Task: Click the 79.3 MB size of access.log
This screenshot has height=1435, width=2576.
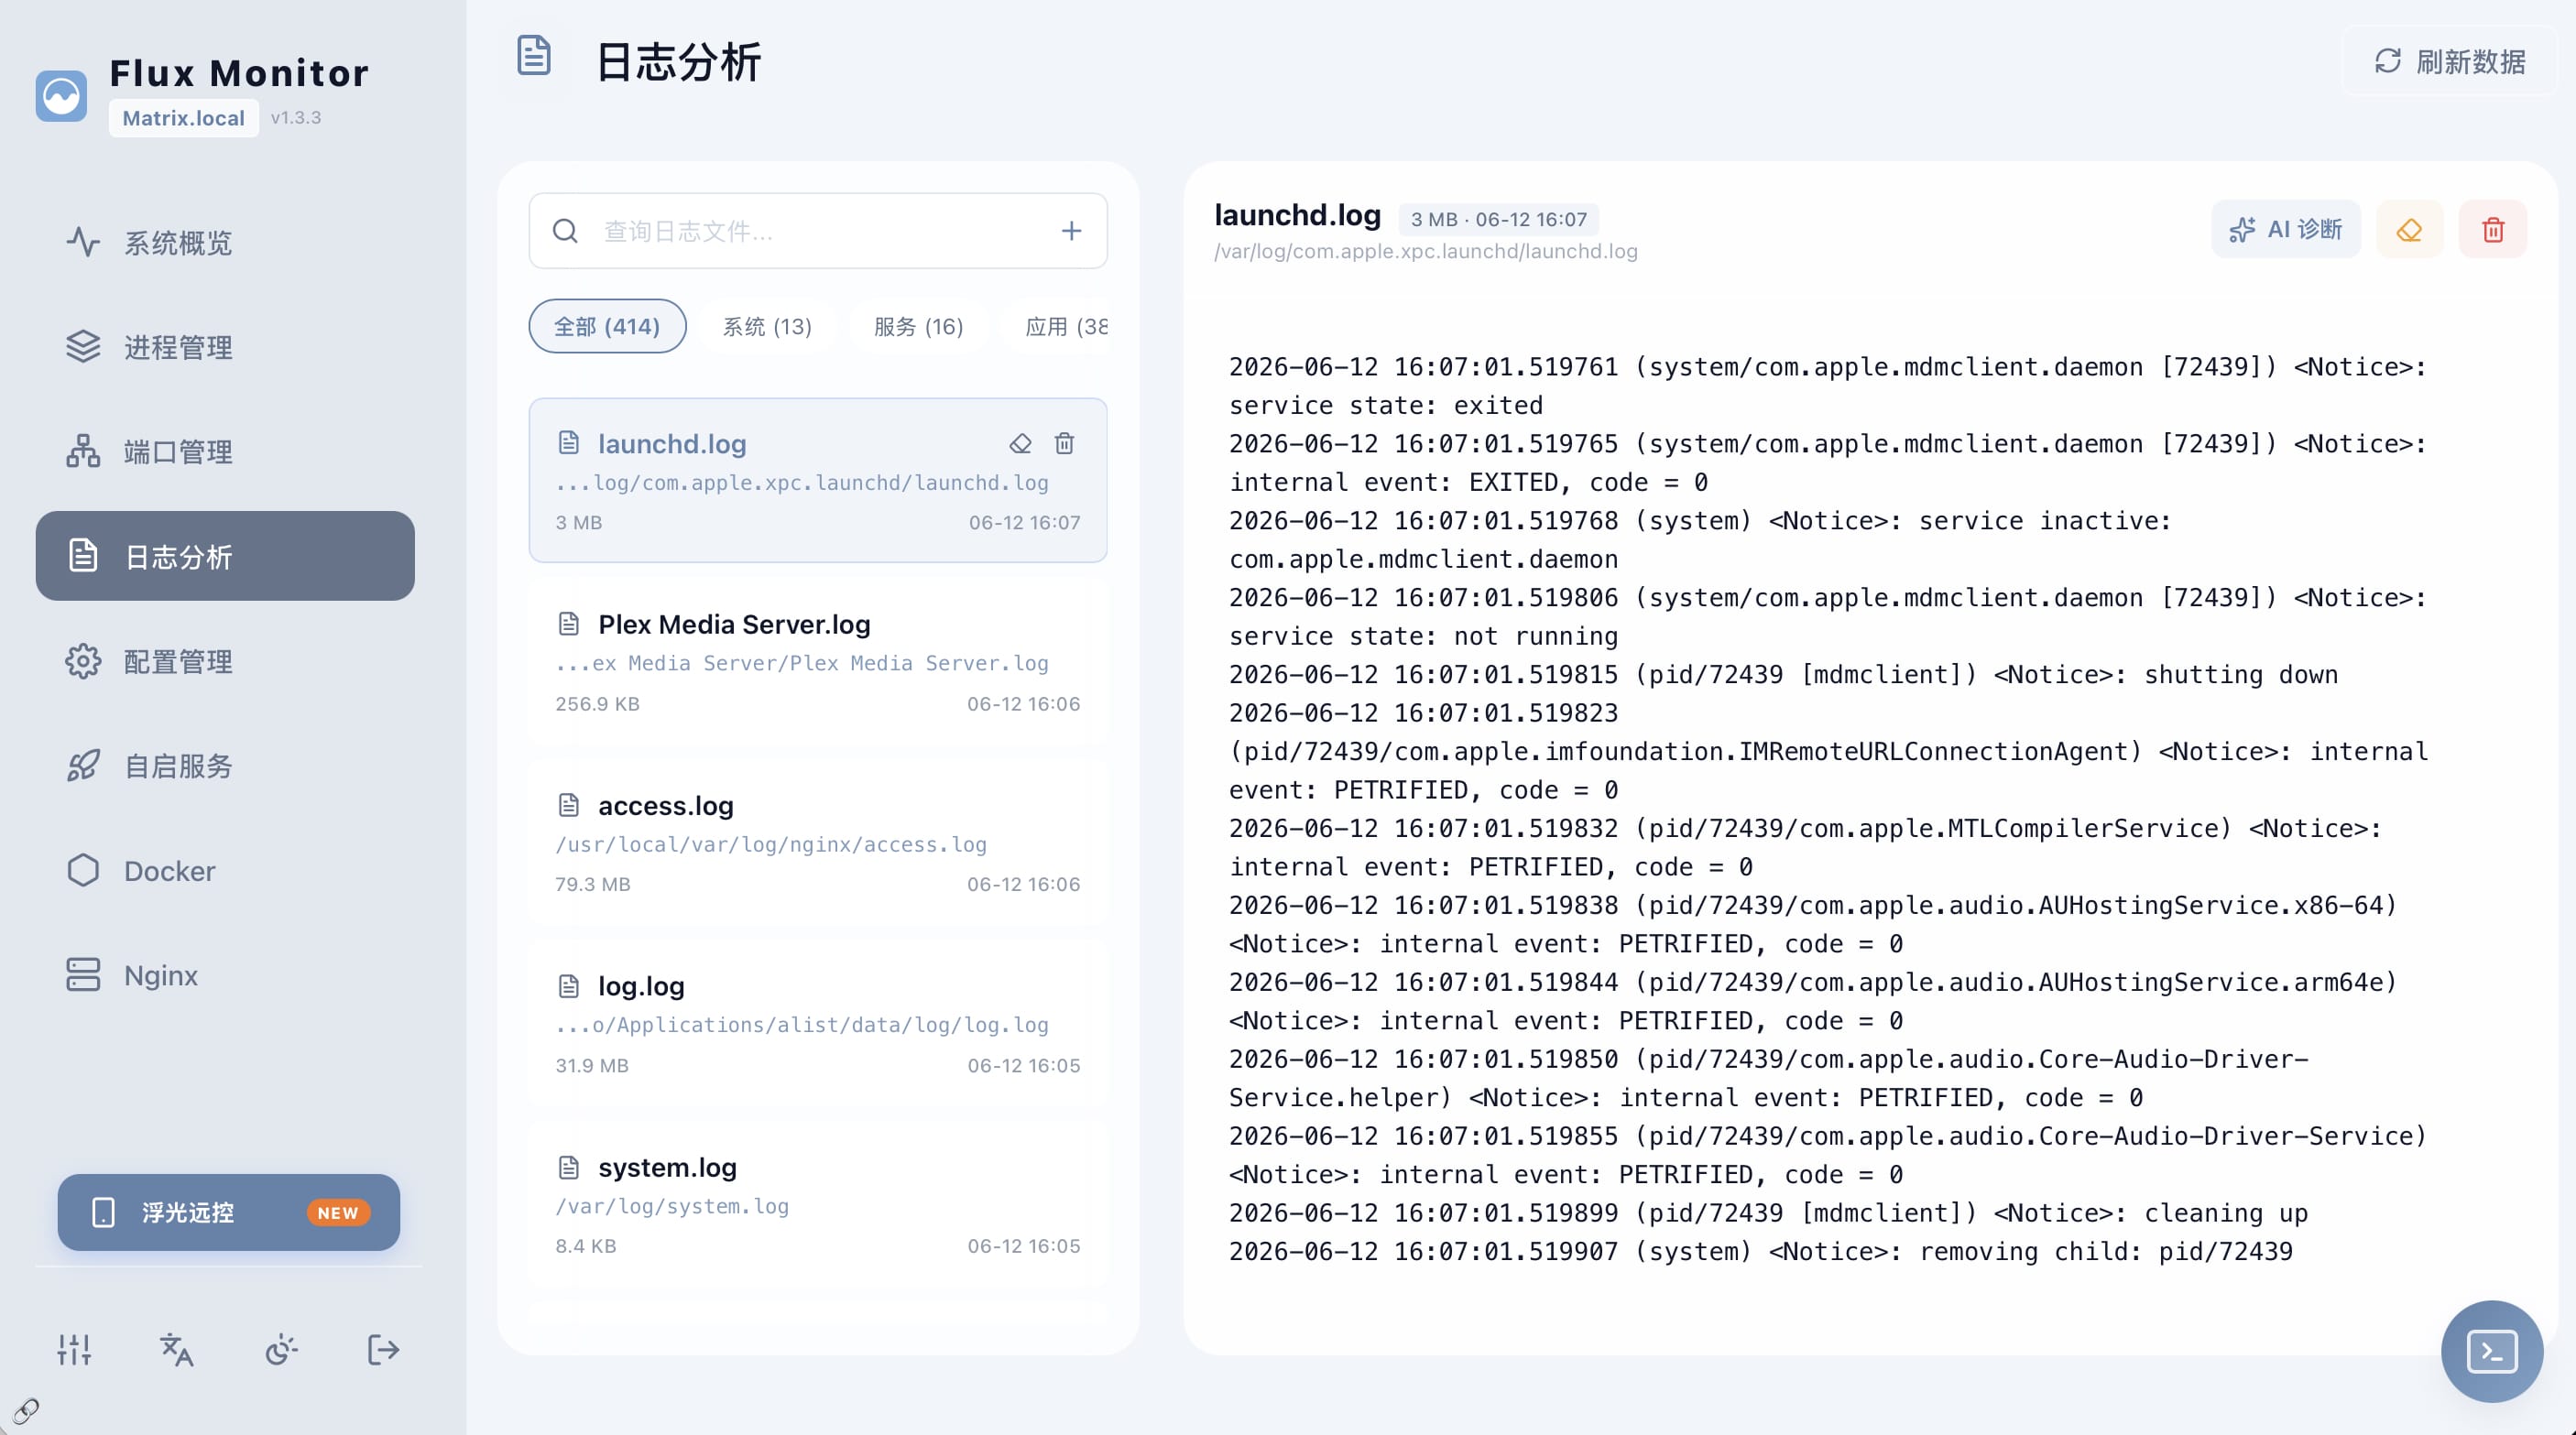Action: tap(593, 884)
